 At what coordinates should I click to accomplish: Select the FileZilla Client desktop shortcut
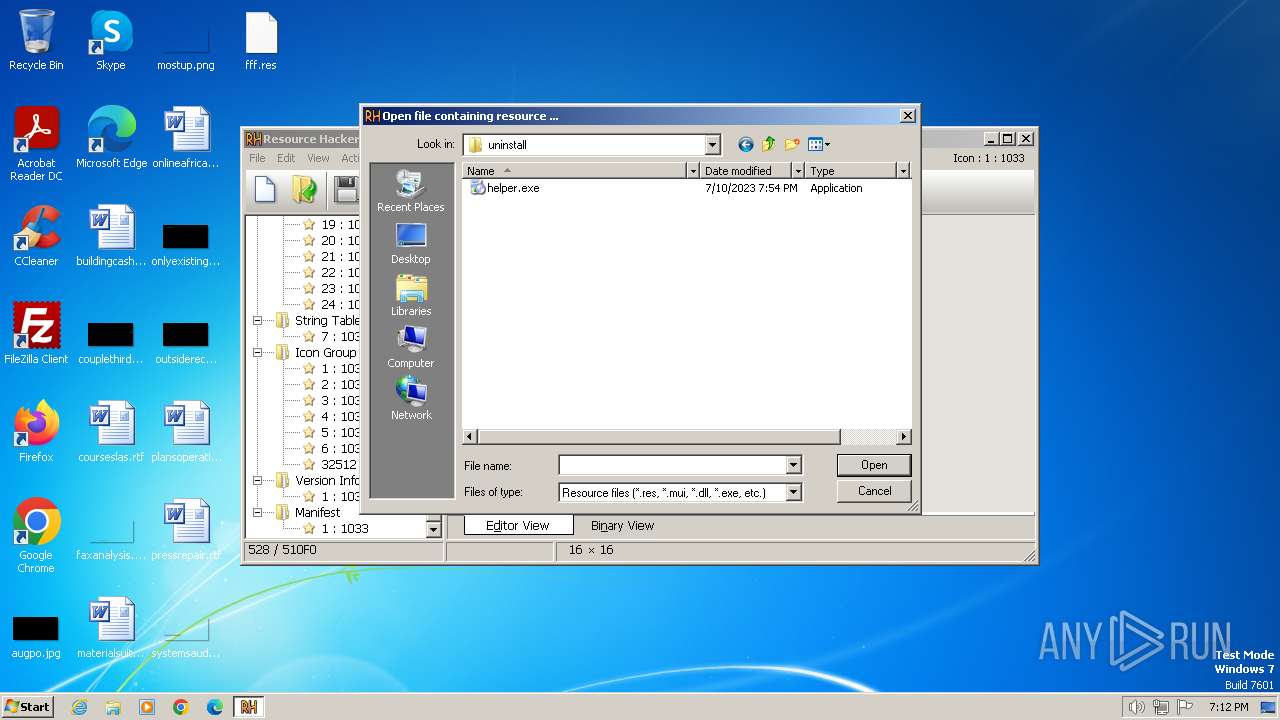[x=36, y=334]
